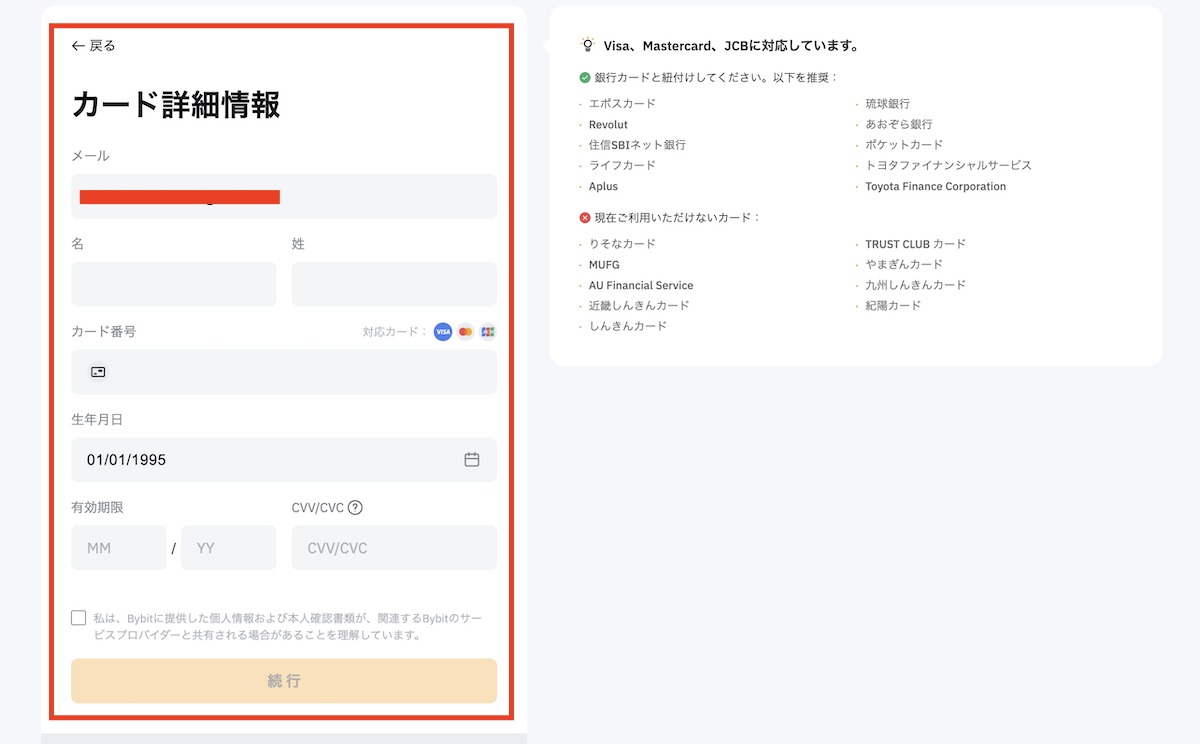Click the やまぎんカード entry
The width and height of the screenshot is (1200, 744).
point(904,265)
